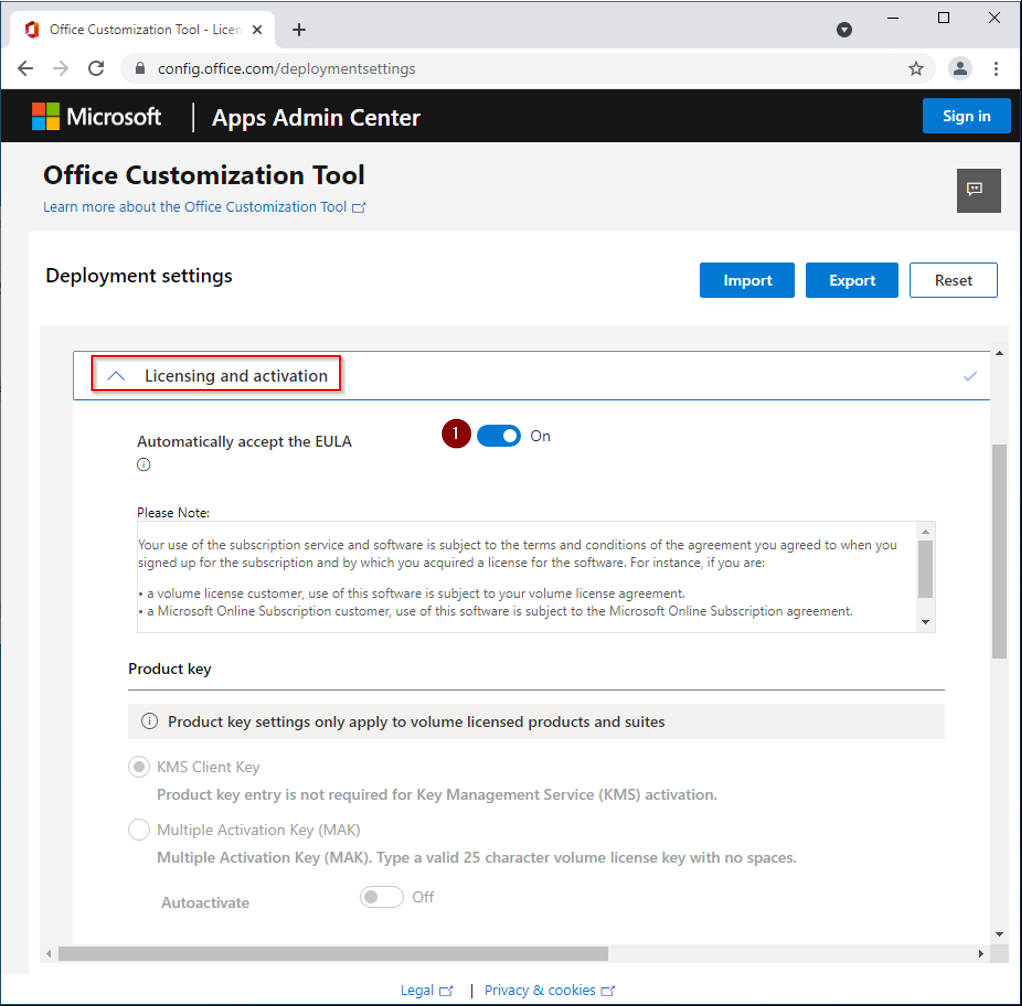This screenshot has width=1022, height=1006.
Task: Minimize the Chrome browser window
Action: coord(893,18)
